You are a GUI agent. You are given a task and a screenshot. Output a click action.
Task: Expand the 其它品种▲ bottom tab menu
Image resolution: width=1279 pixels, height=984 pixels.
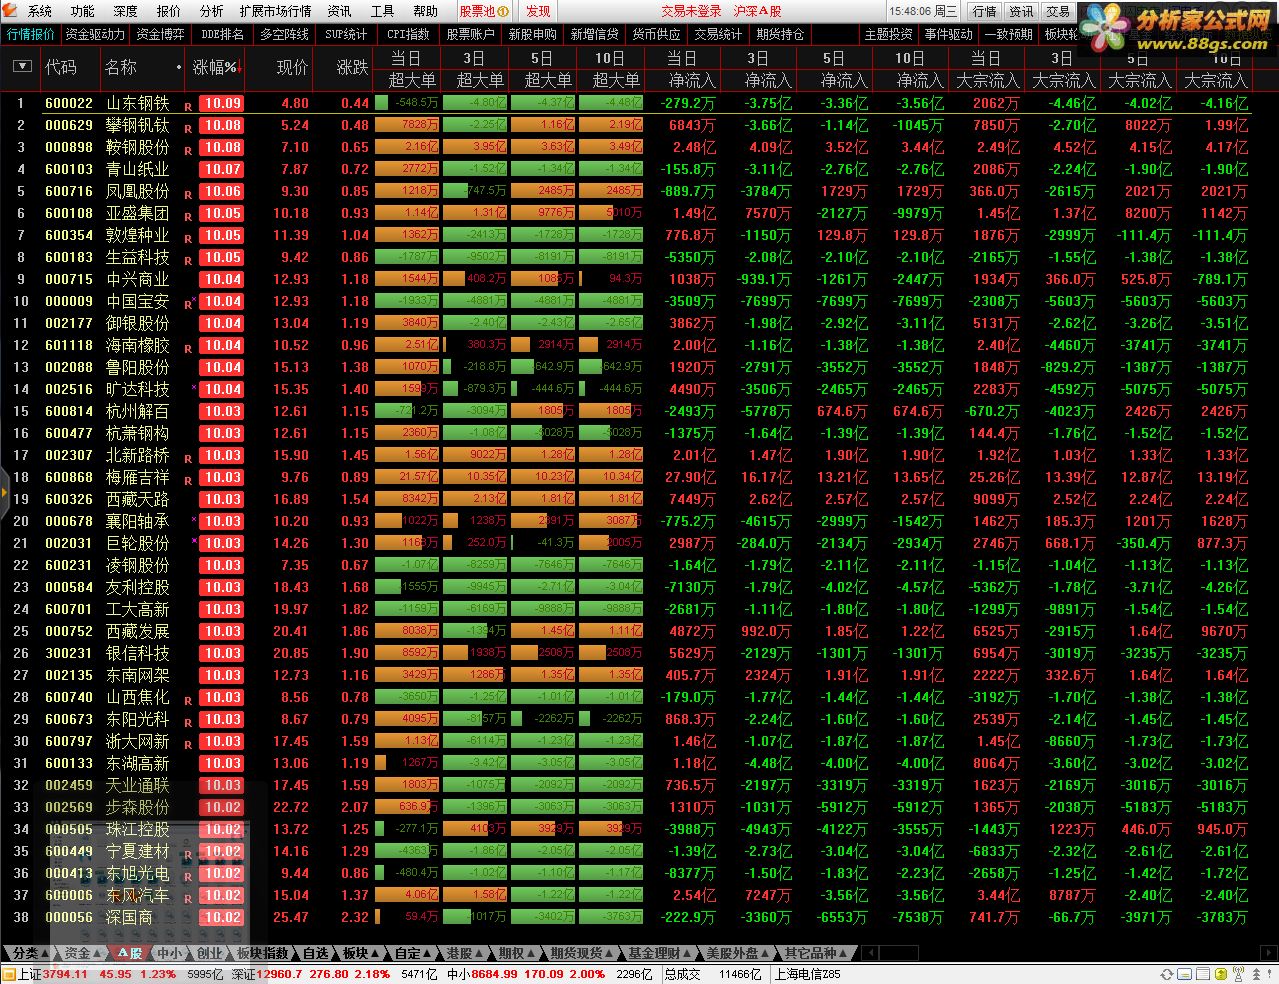[x=815, y=953]
